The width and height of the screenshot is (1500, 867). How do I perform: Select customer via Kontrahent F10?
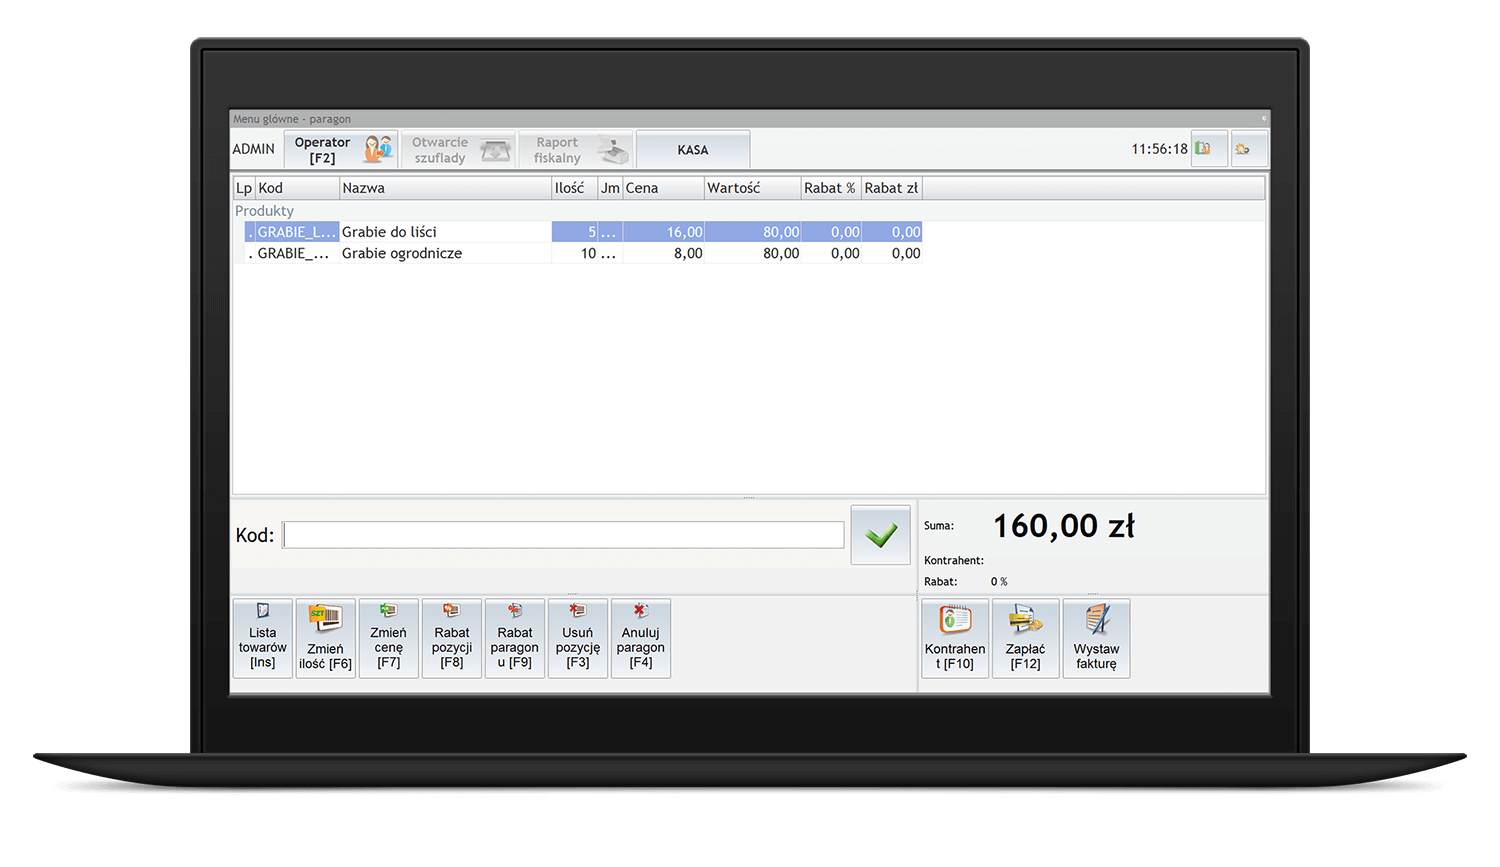pyautogui.click(x=955, y=638)
